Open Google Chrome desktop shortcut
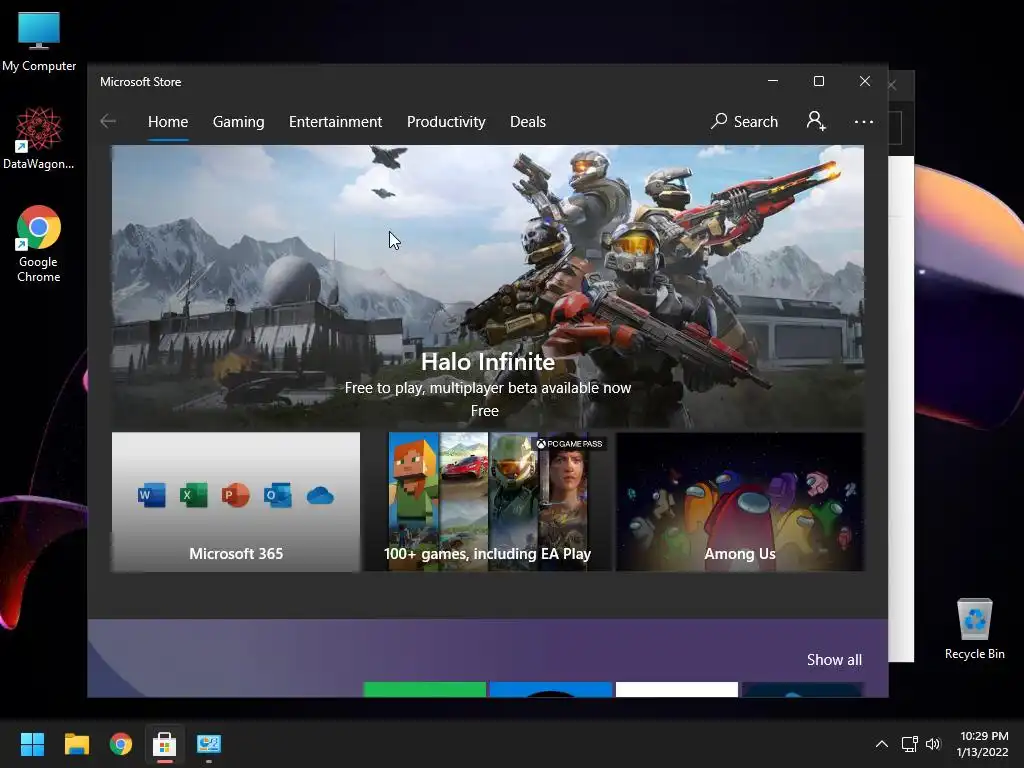Screen dimensions: 1024x768 pos(39,244)
